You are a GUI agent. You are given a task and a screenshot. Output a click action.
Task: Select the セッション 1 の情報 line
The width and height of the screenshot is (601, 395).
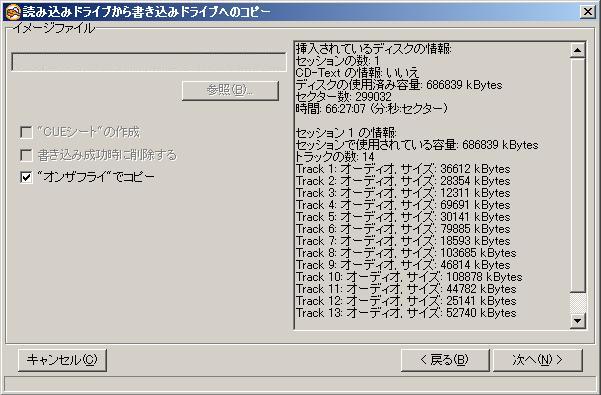346,133
